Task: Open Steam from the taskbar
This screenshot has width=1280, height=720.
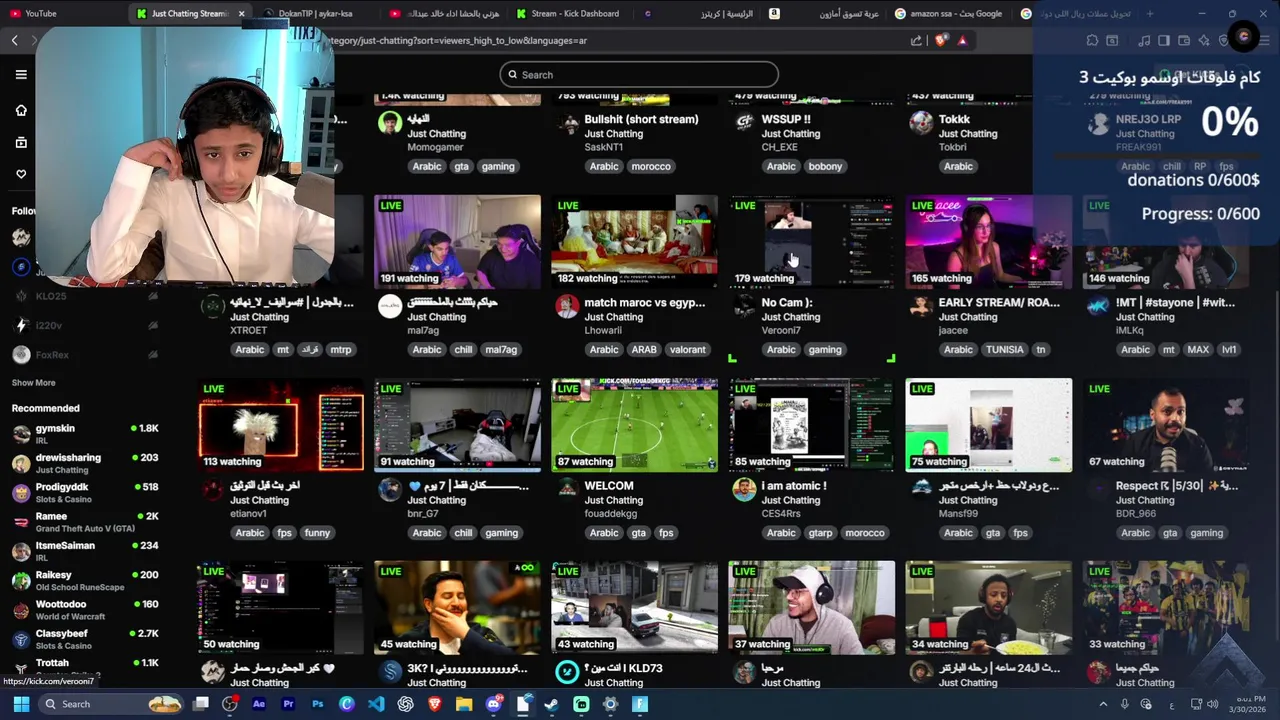Action: 552,704
